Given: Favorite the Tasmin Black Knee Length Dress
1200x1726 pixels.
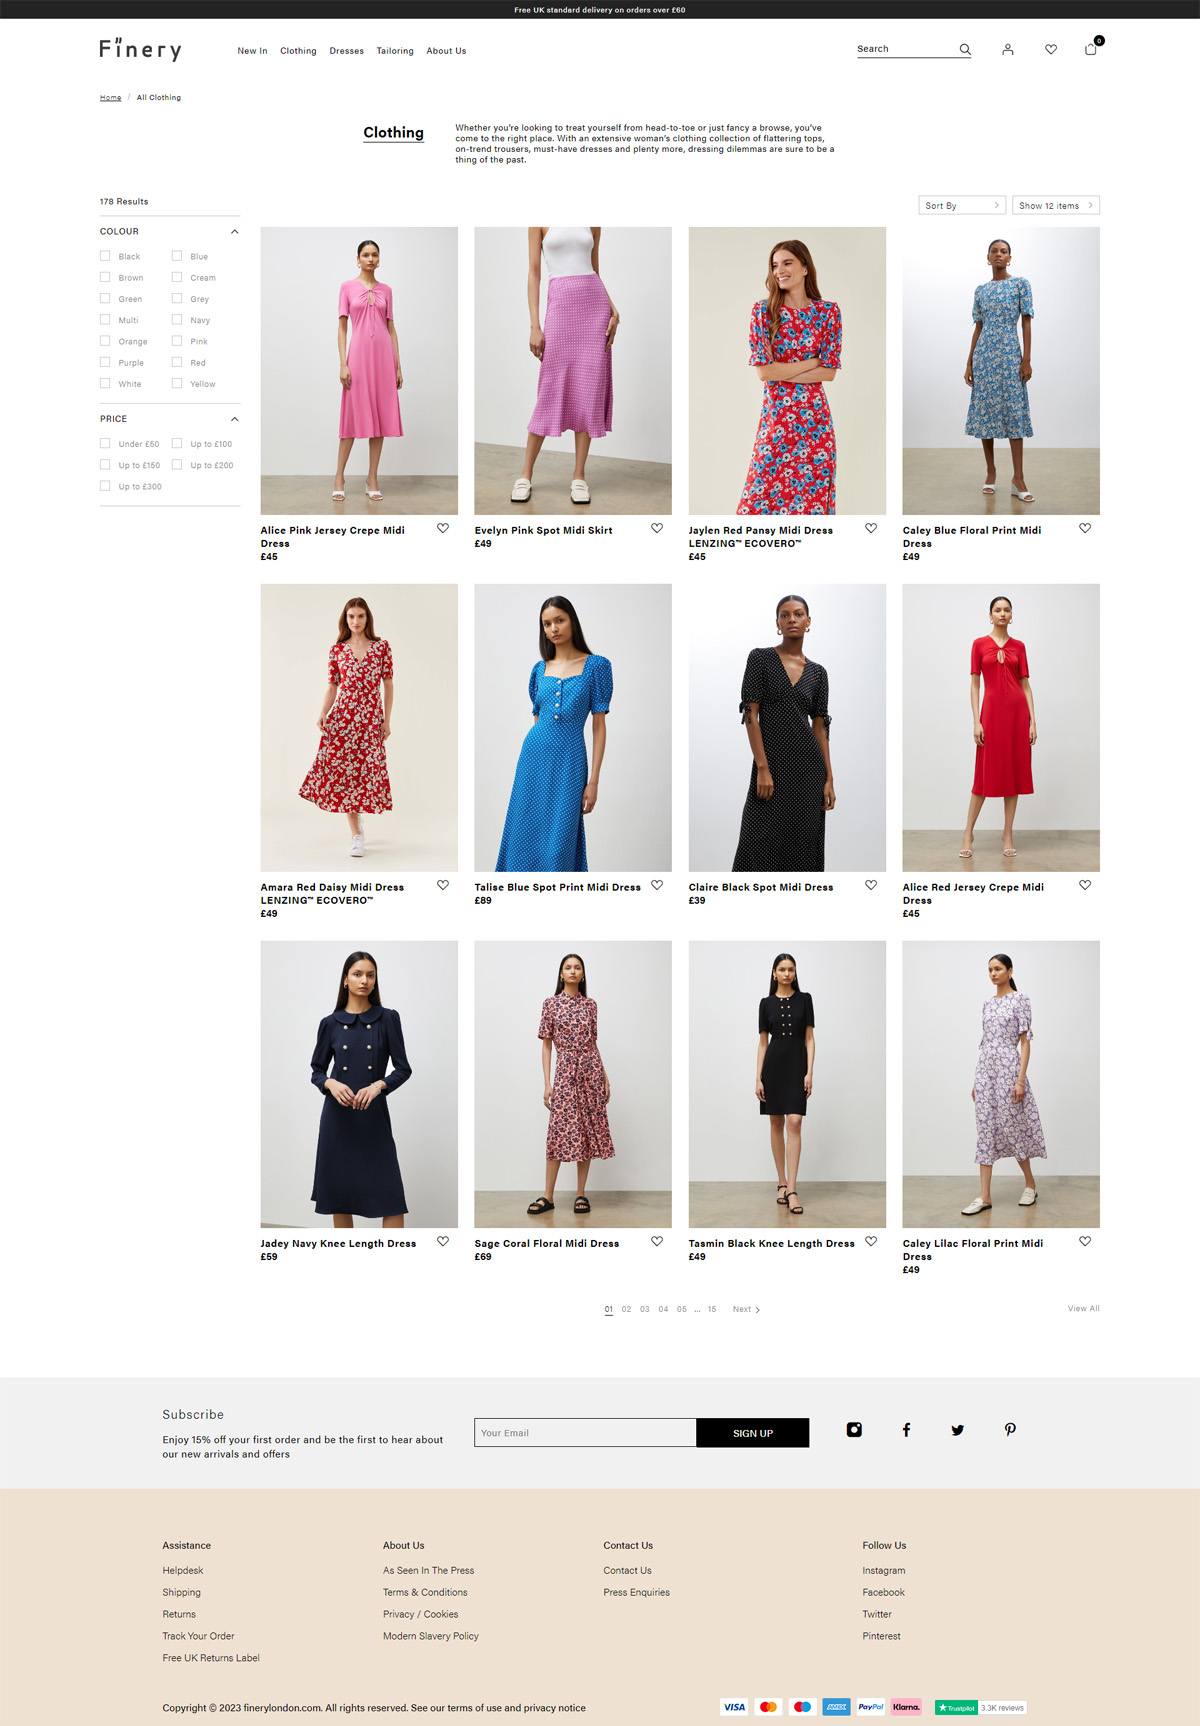Looking at the screenshot, I should pos(871,1241).
